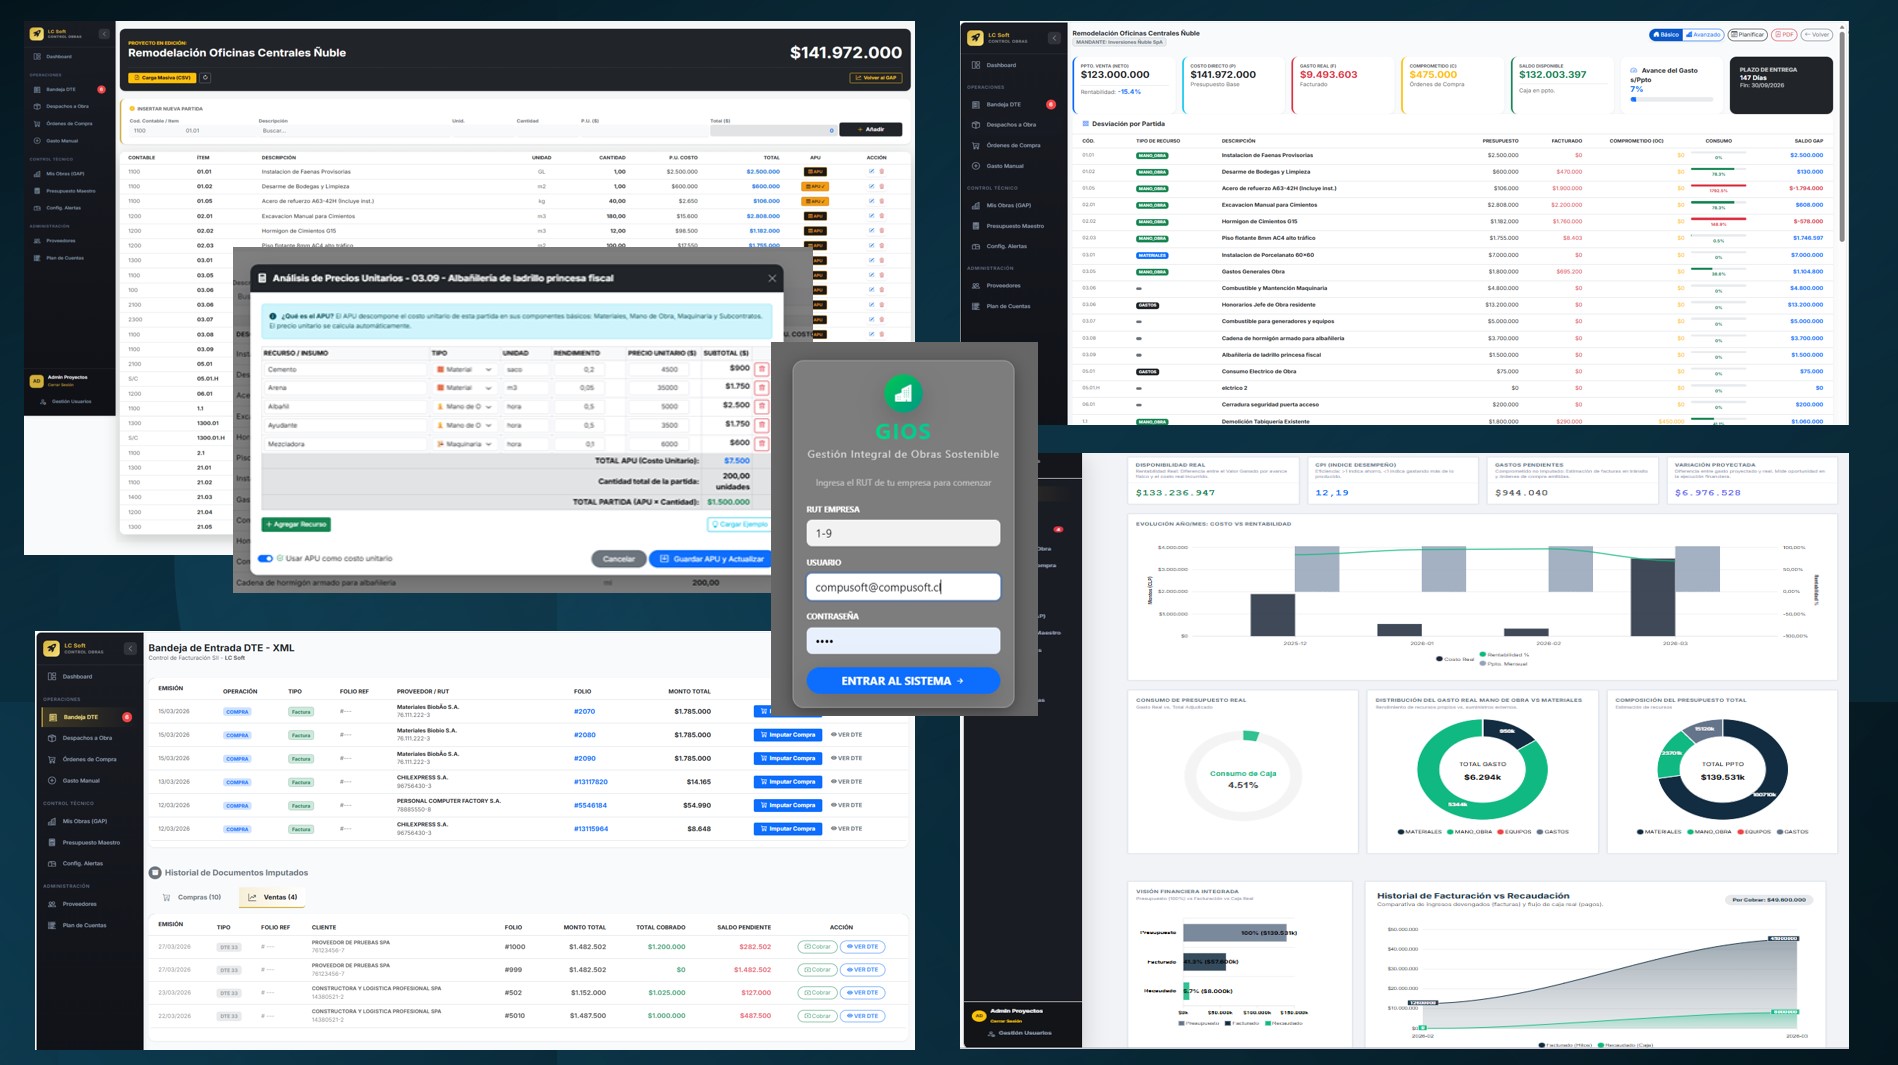Click ENTRAR AL SISTEMA
Screen dimensions: 1898x1065
click(903, 681)
